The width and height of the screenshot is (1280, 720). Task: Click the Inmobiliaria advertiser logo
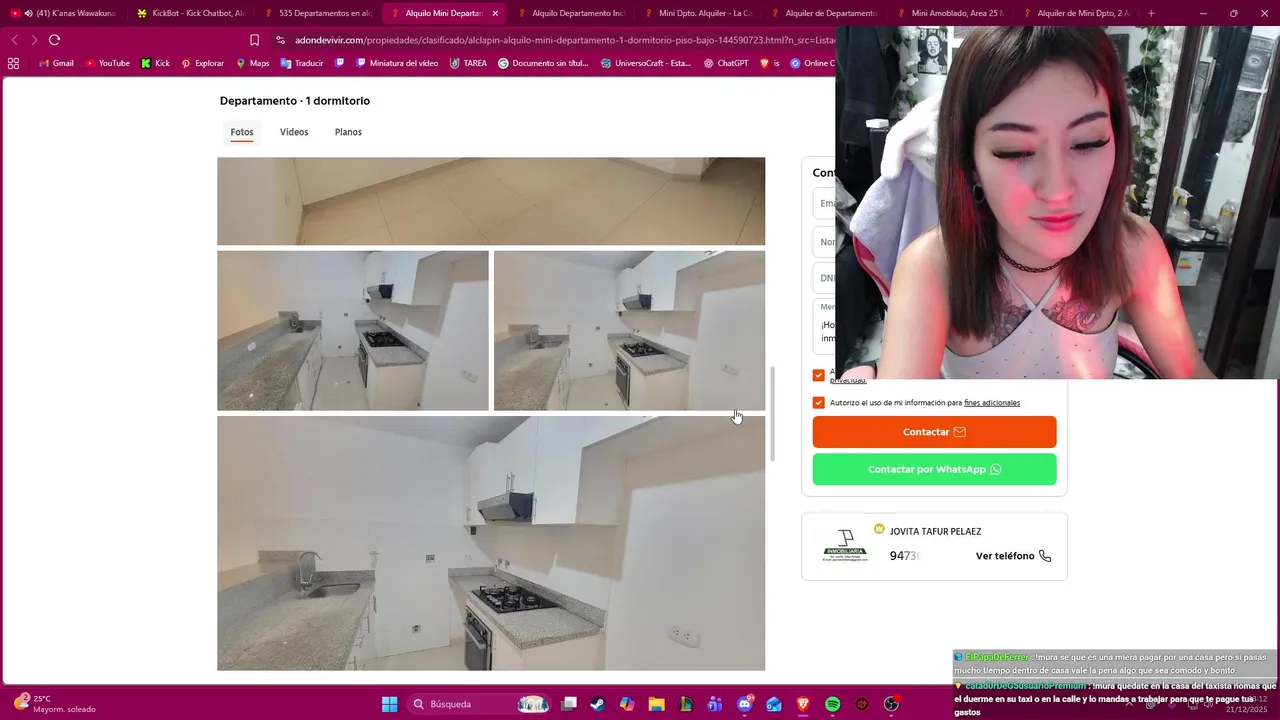845,546
